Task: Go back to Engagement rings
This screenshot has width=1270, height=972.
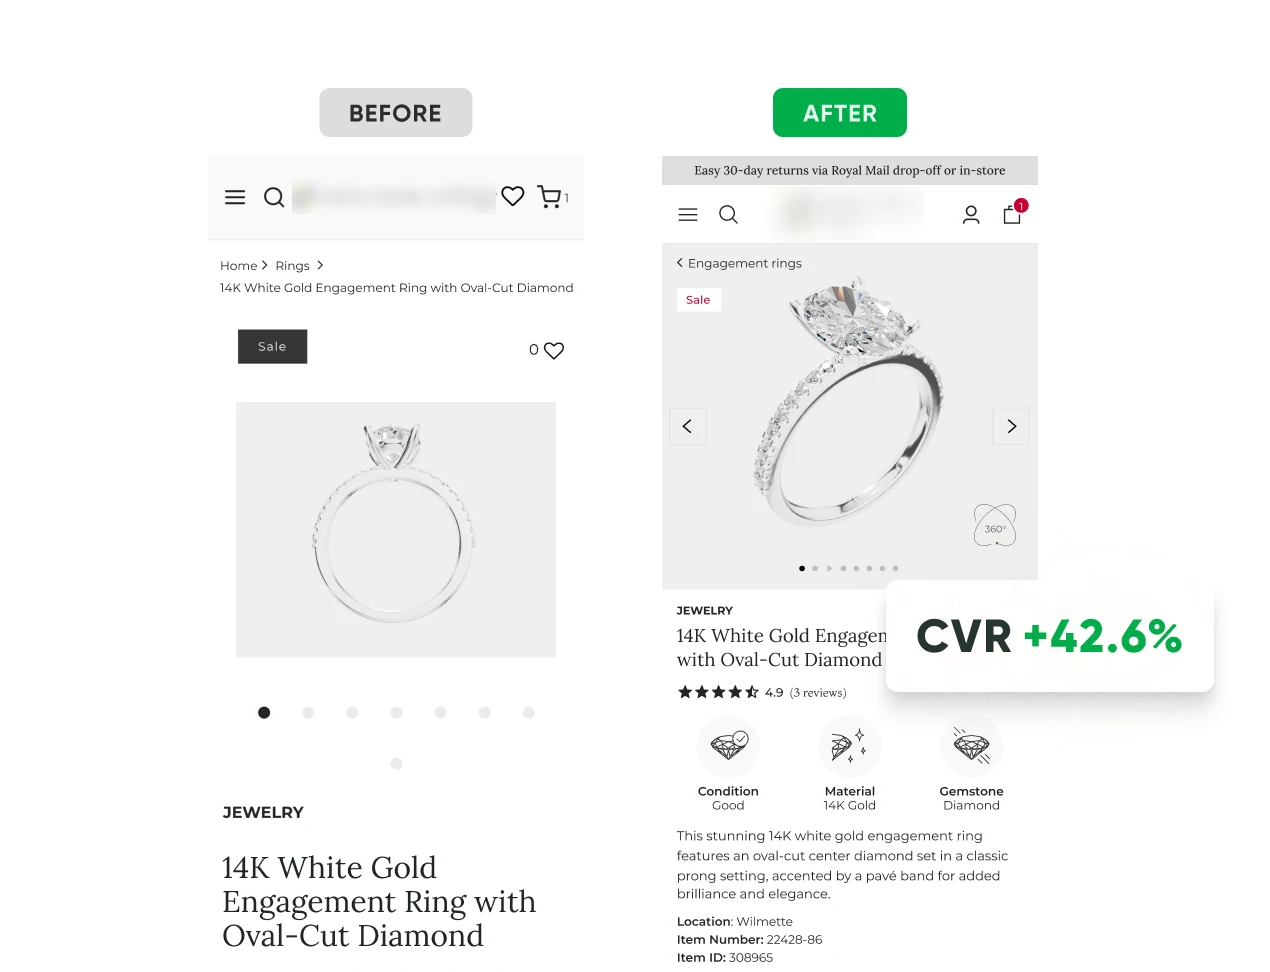Action: 739,263
